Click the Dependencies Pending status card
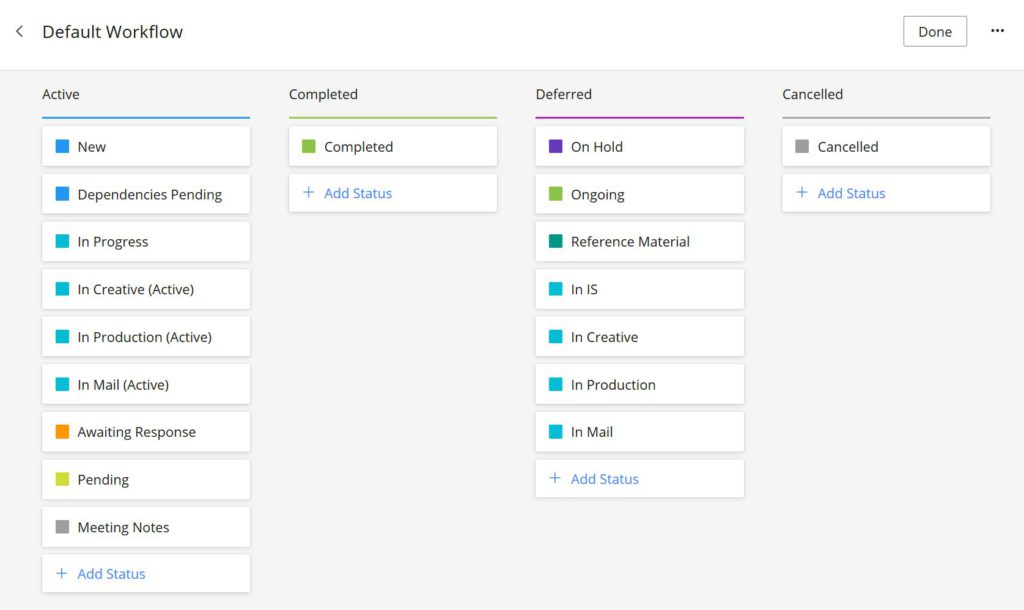 (x=145, y=194)
